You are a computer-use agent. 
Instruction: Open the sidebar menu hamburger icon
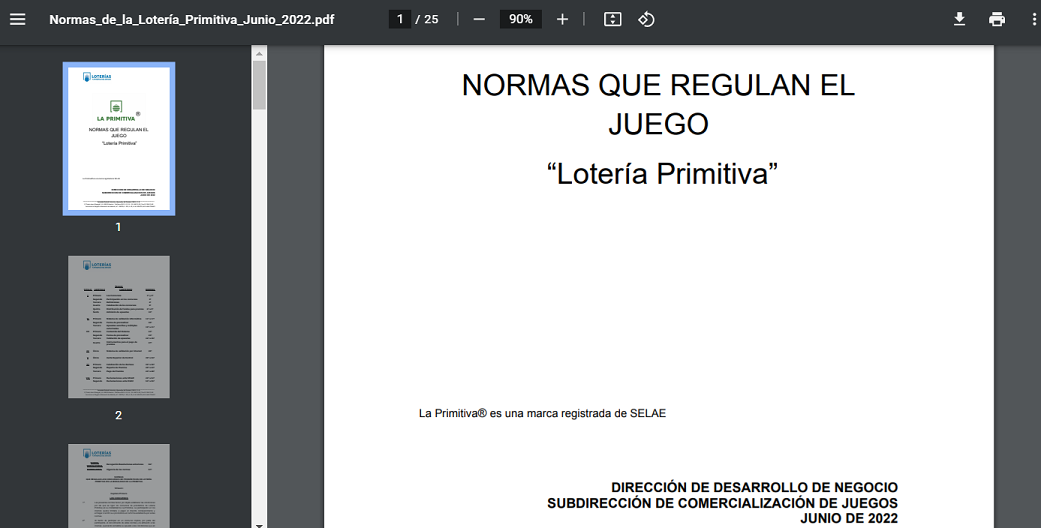pos(18,19)
